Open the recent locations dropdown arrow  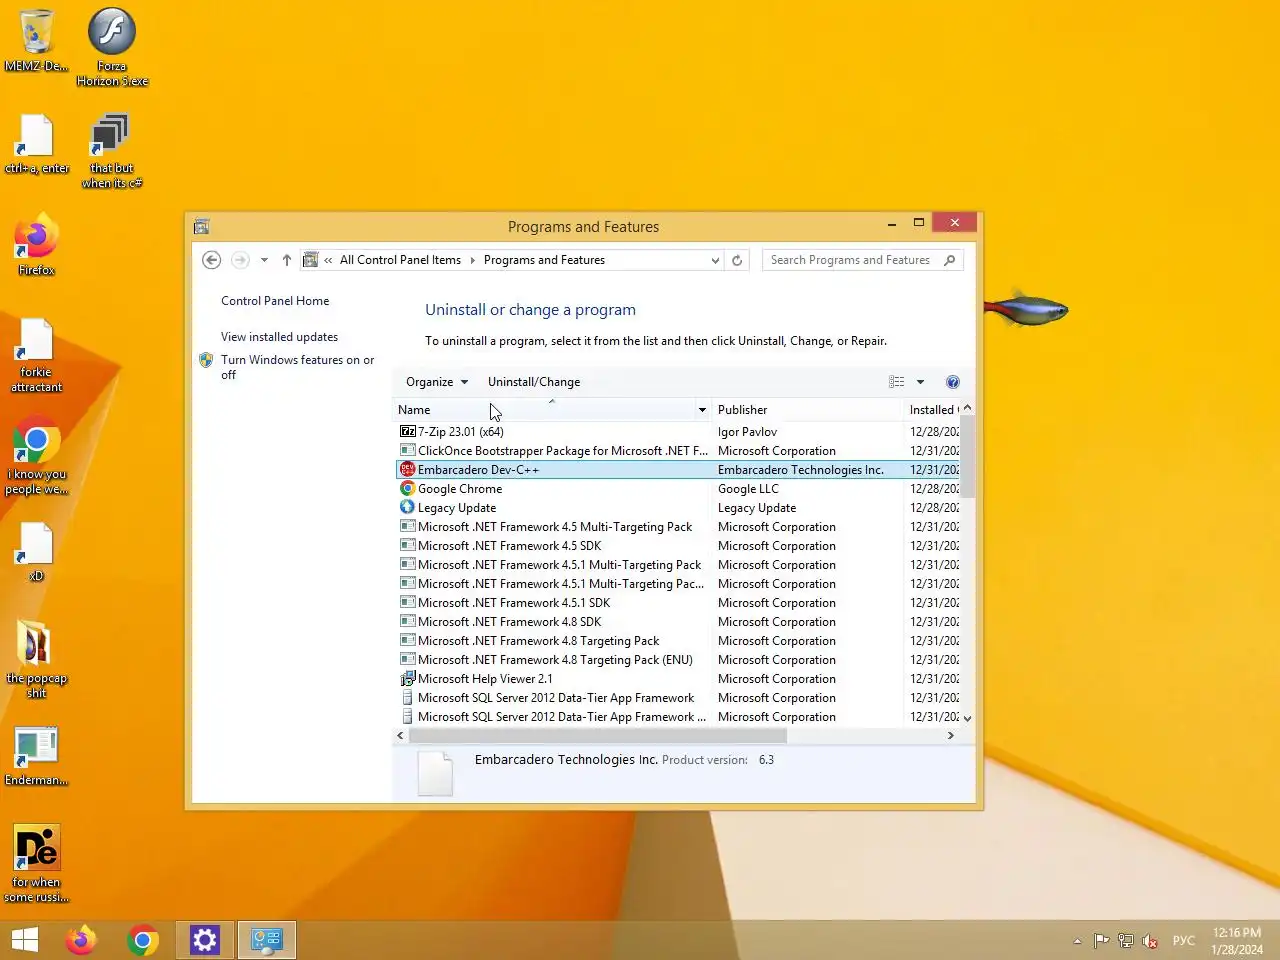pyautogui.click(x=264, y=260)
